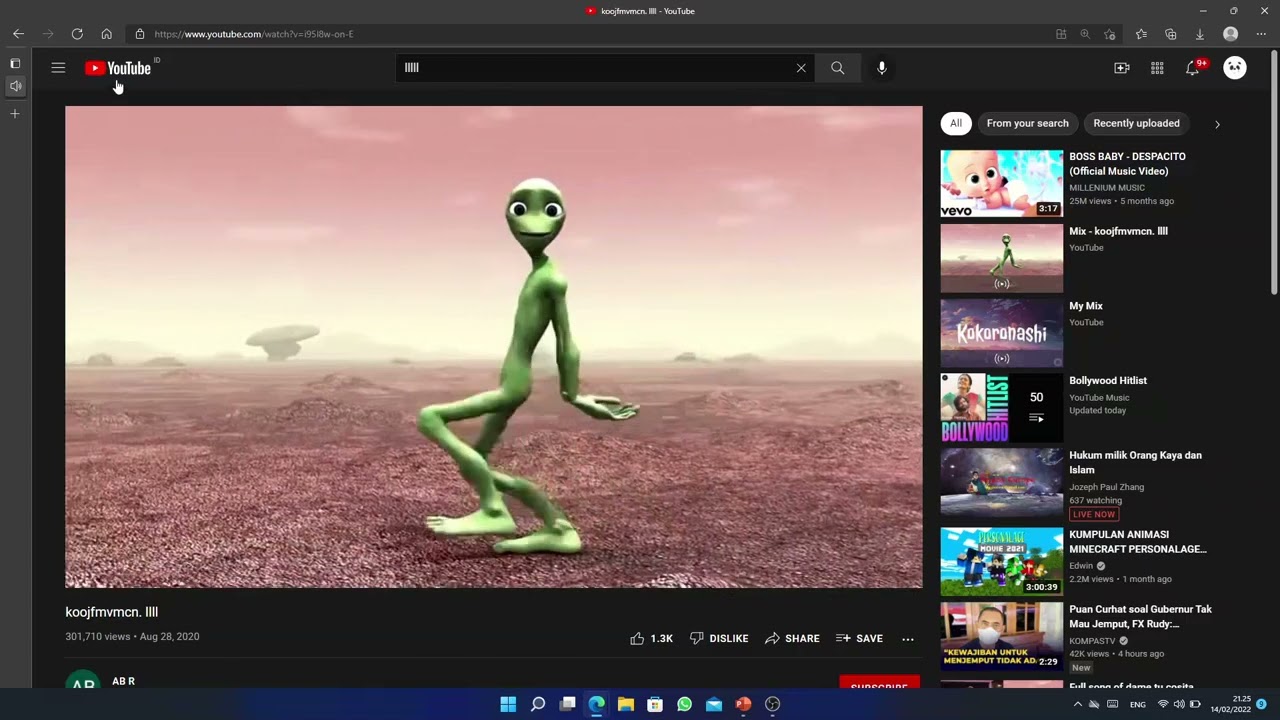1280x720 pixels.
Task: Go back with browser back arrow
Action: pos(18,34)
